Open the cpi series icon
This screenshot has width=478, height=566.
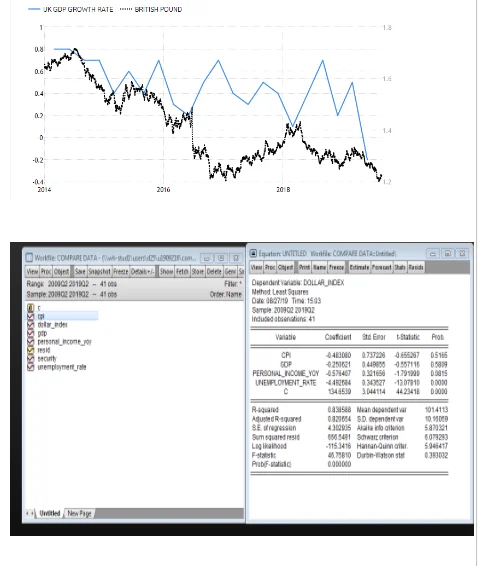(x=31, y=316)
